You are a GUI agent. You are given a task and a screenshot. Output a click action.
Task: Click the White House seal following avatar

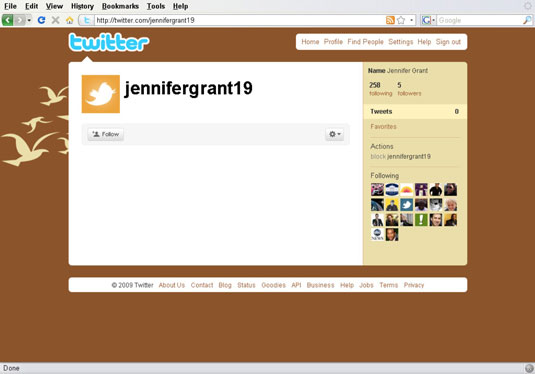point(392,190)
